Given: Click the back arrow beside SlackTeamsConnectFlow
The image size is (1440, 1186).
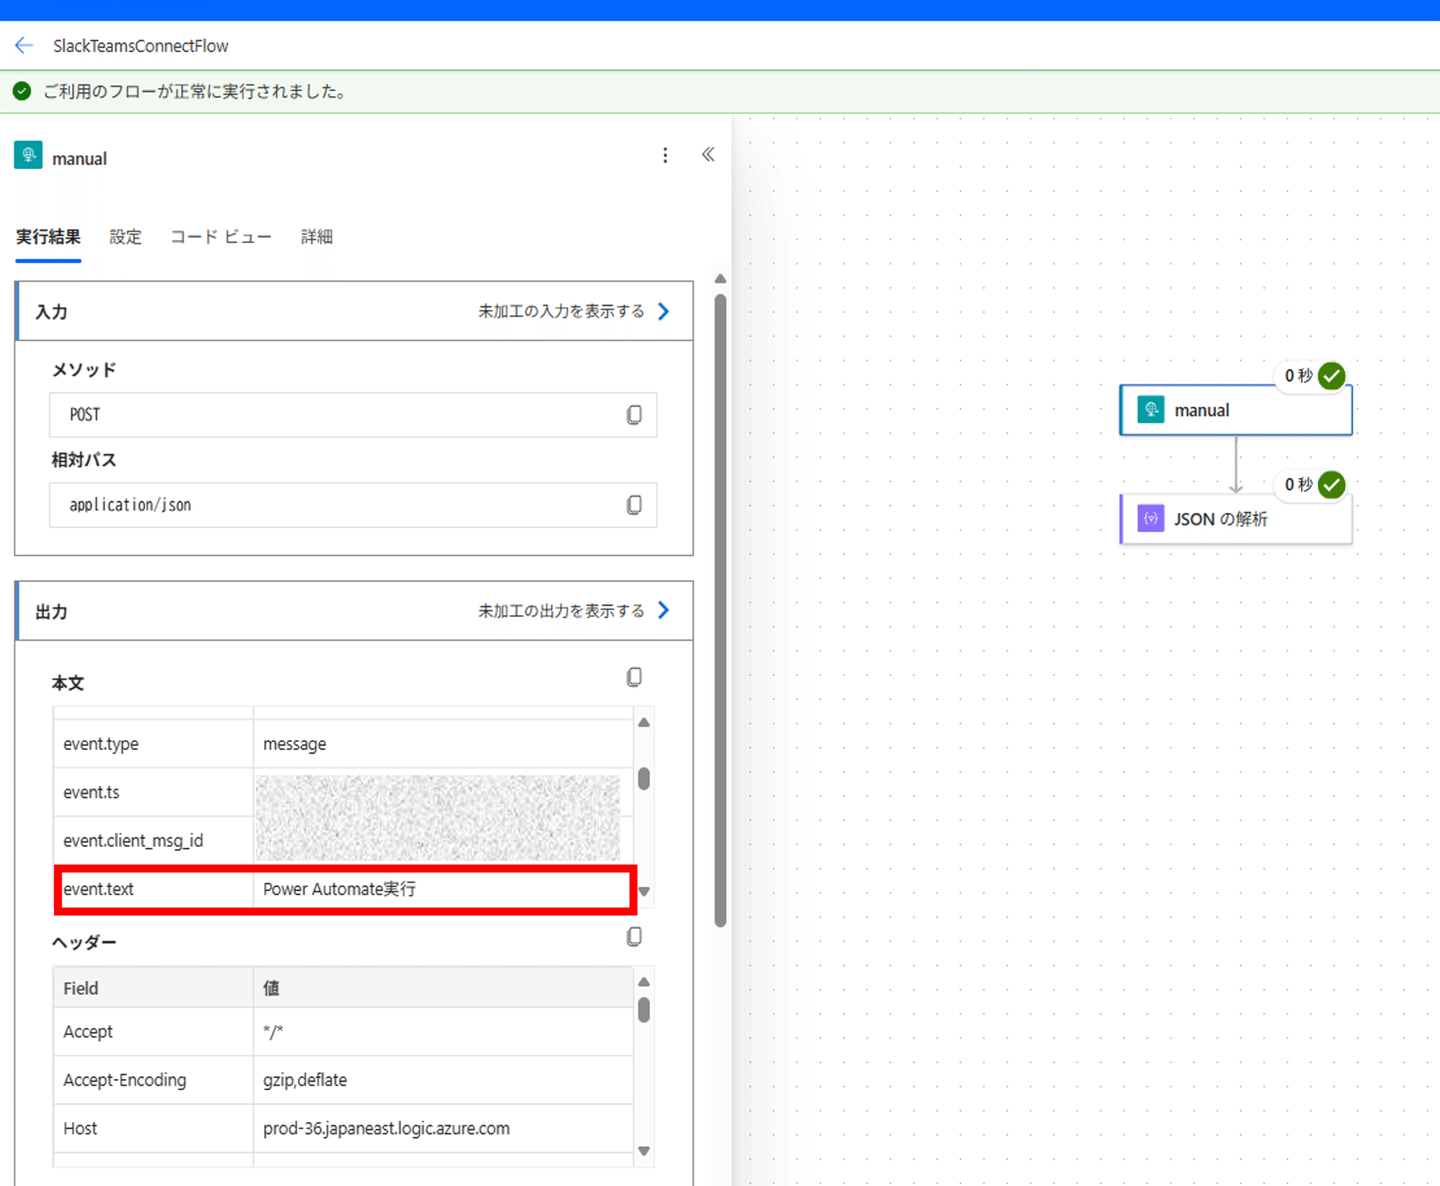Looking at the screenshot, I should tap(24, 46).
